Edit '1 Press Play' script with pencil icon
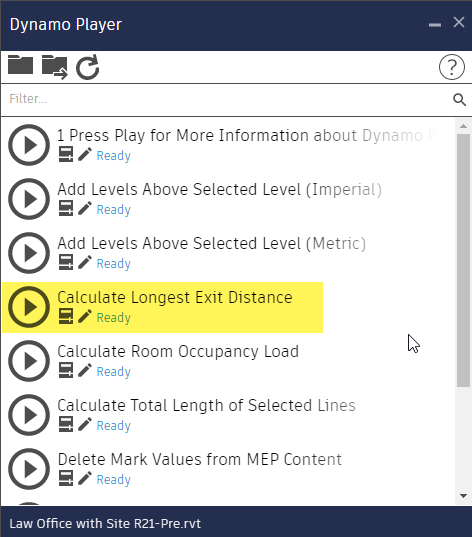The height and width of the screenshot is (537, 472). point(85,154)
